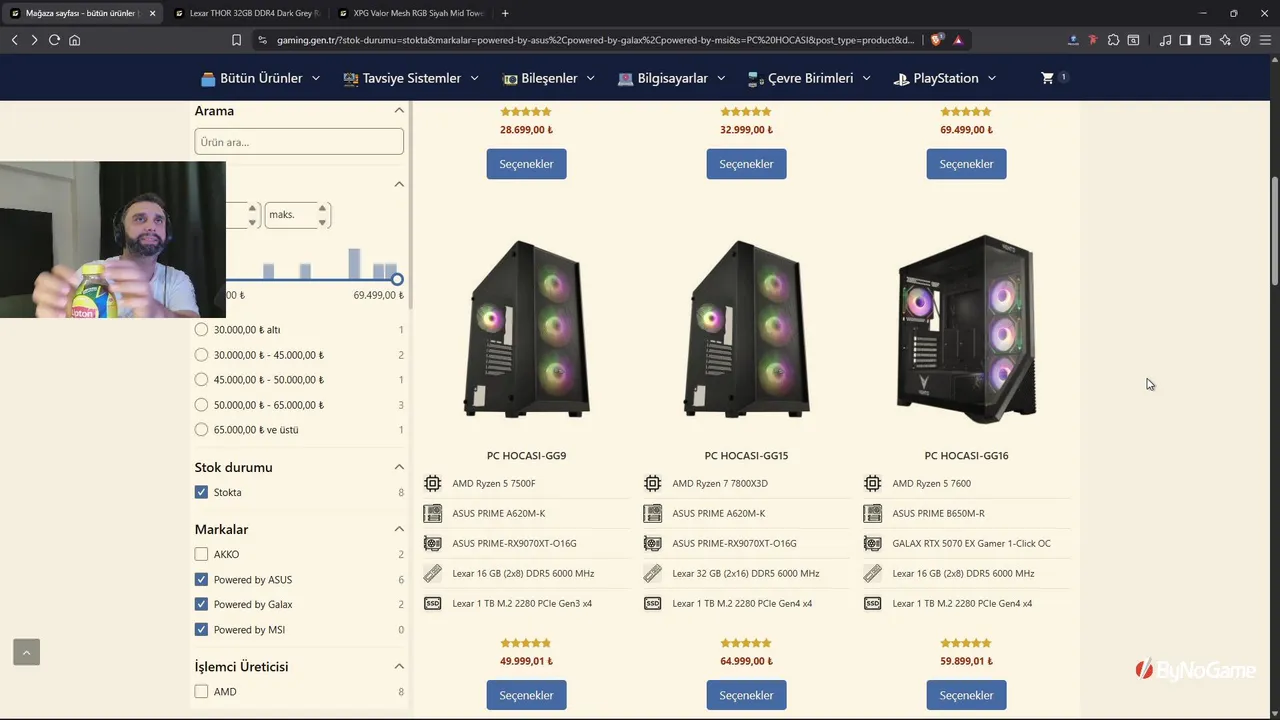
Task: Open Brave Shields lion icon
Action: click(x=937, y=40)
